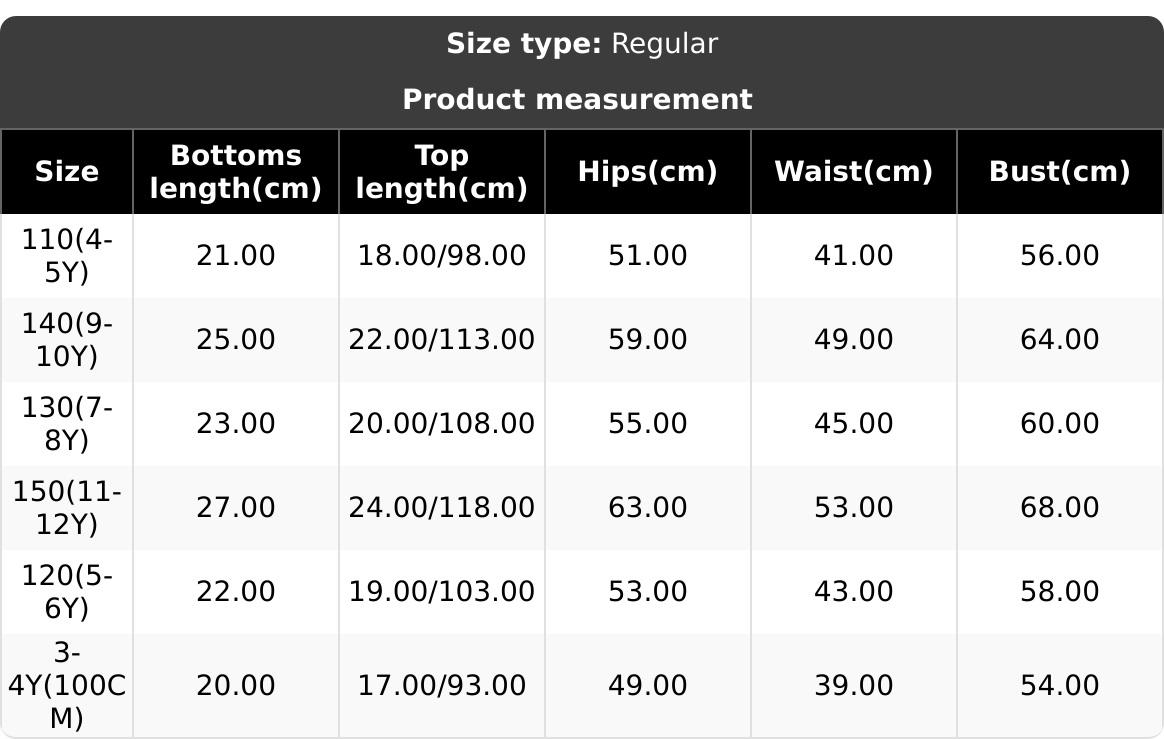Select the Bust(cm) column header
This screenshot has height=739, width=1164.
pos(1060,171)
